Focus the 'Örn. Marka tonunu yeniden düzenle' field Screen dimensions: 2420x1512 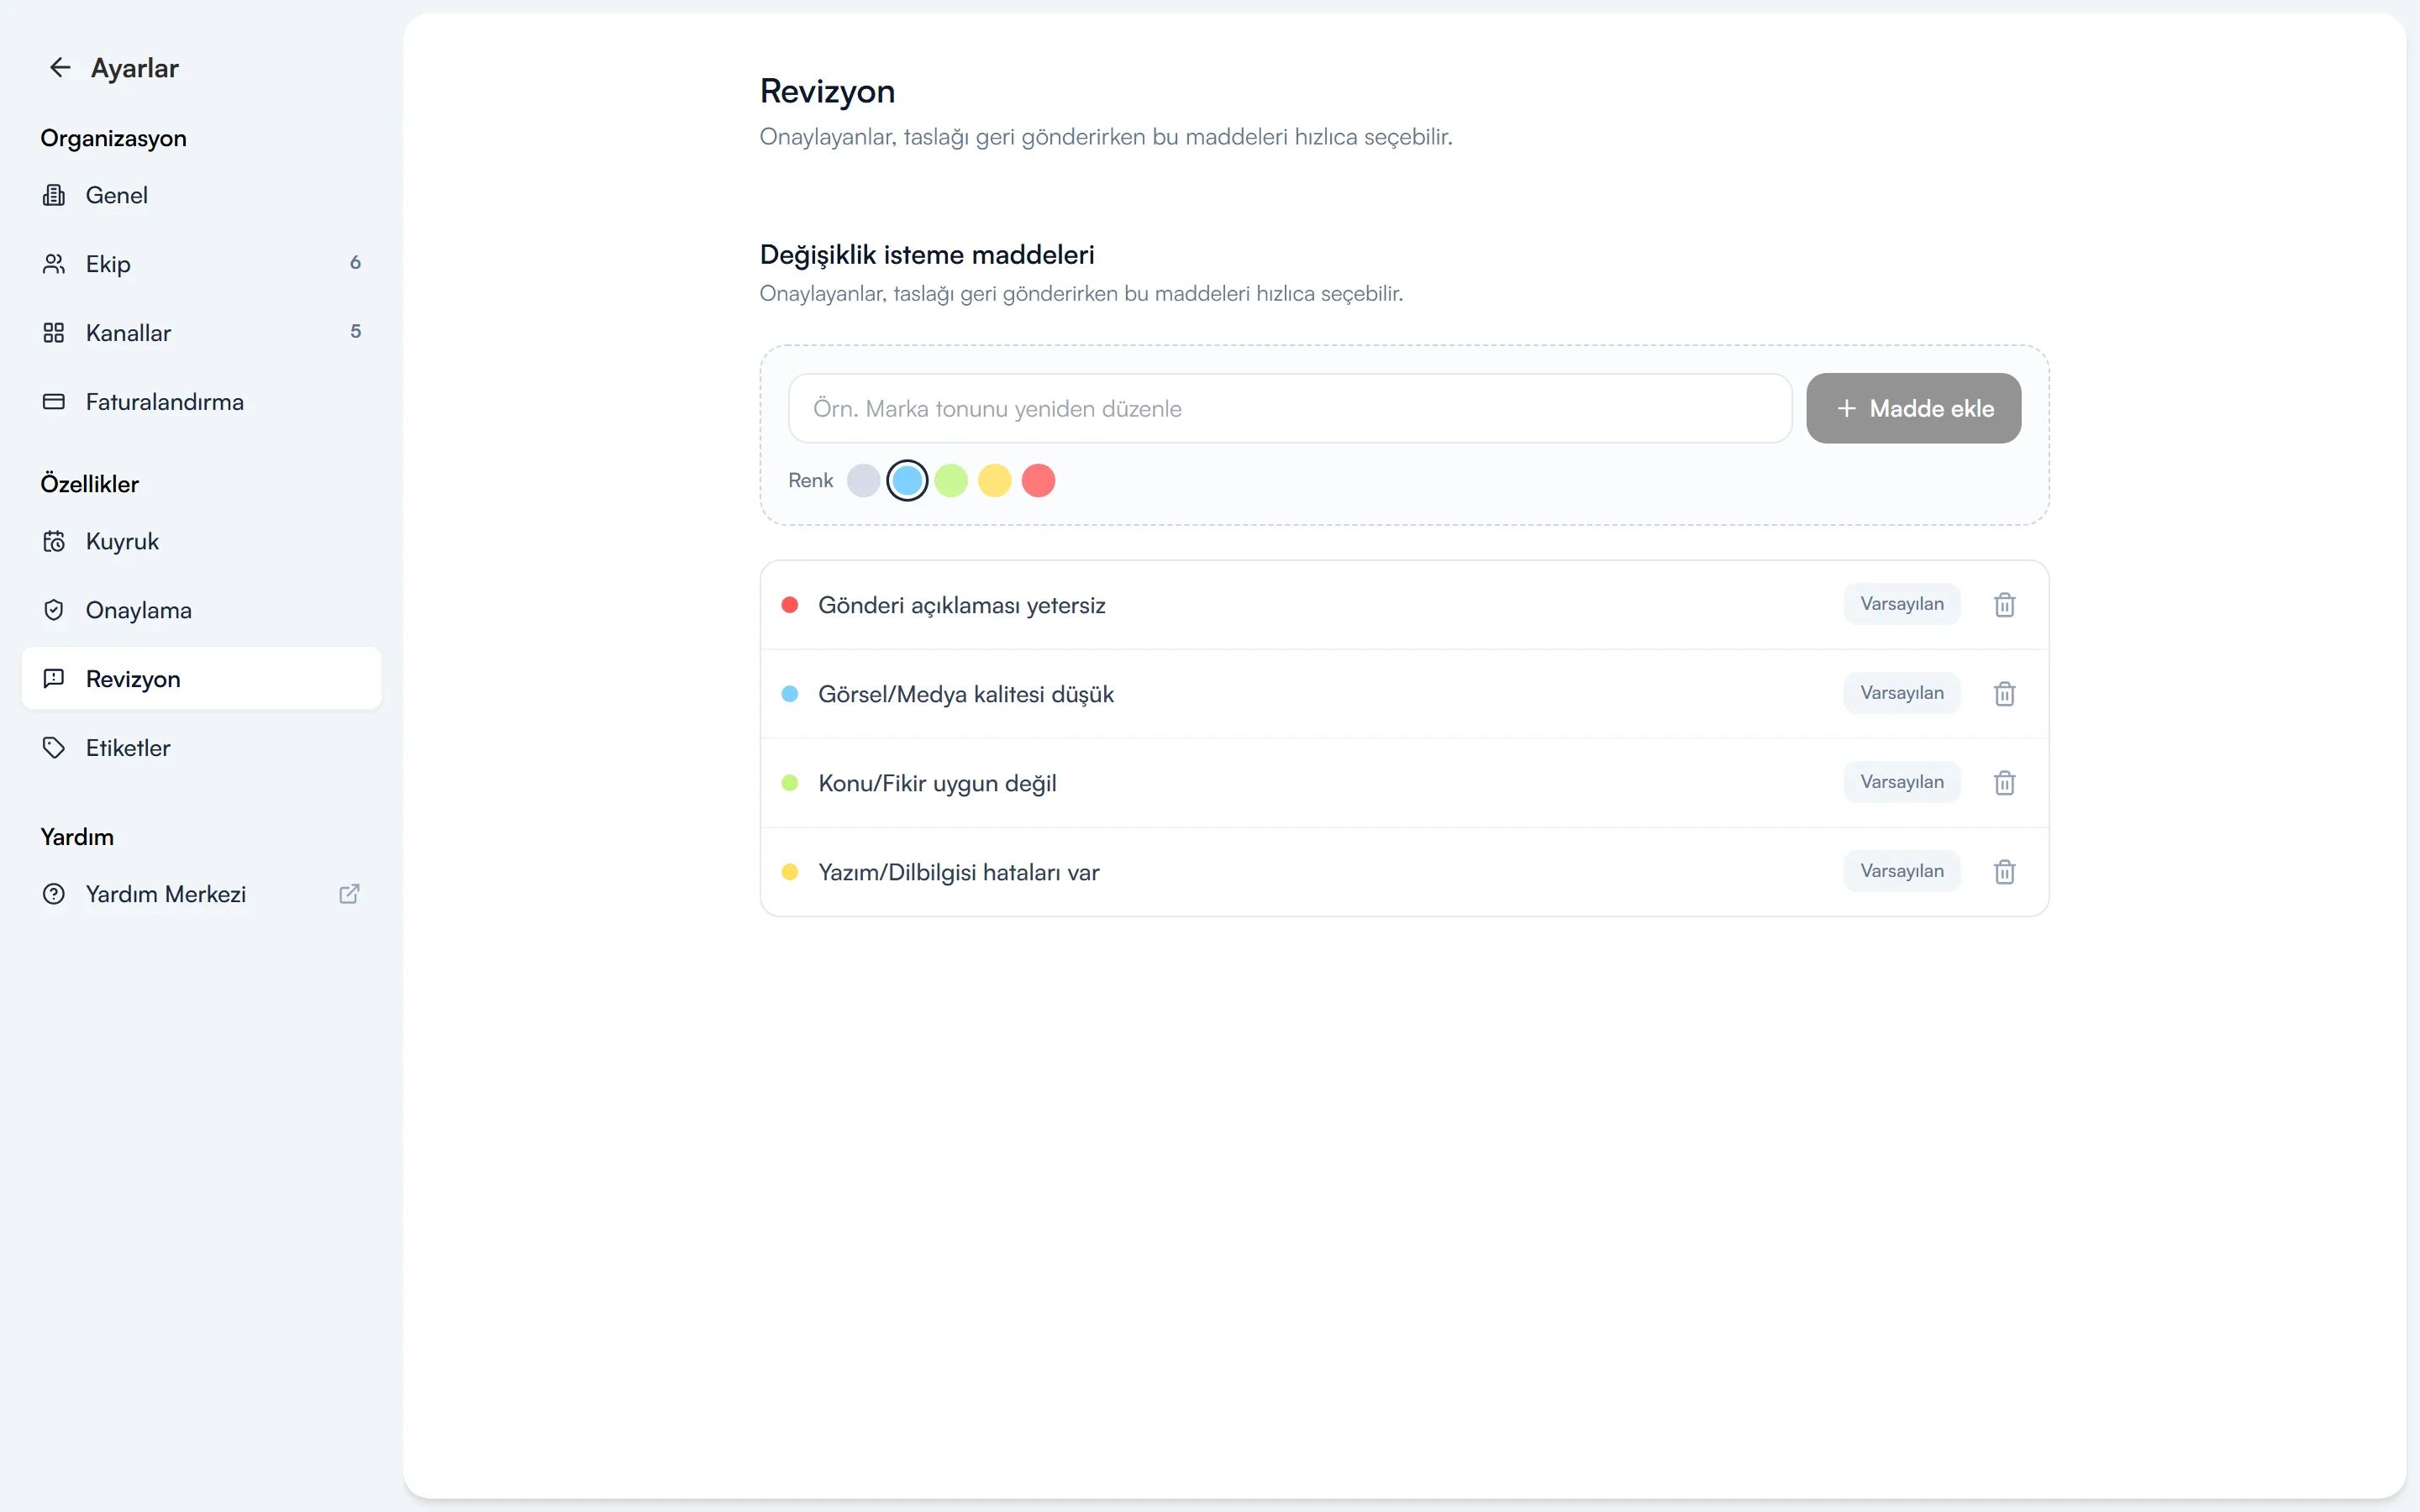[x=1290, y=408]
